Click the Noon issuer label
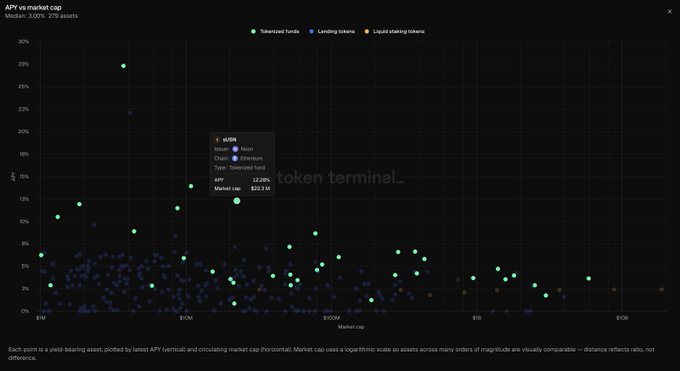Screen dimensions: 680x371 tap(247, 149)
